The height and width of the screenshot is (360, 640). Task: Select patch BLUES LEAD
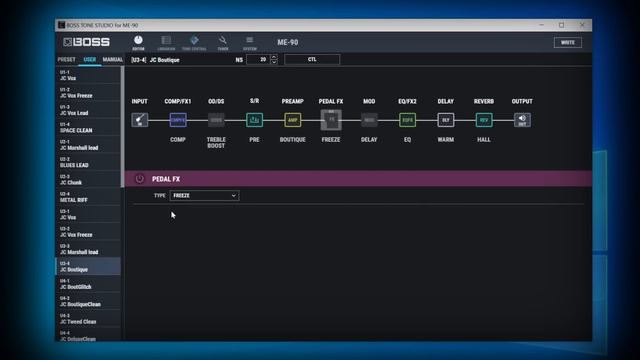[x=88, y=162]
